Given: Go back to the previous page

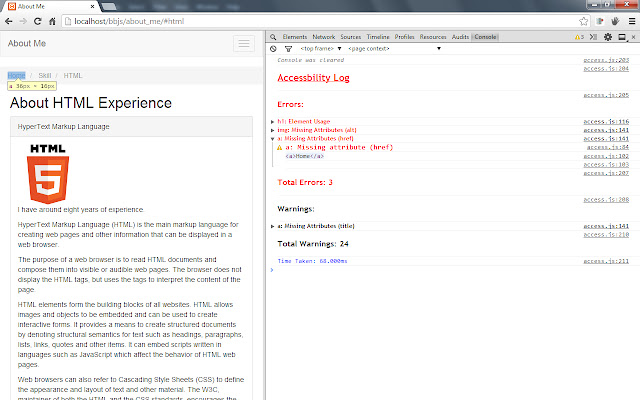Looking at the screenshot, I should pos(9,21).
